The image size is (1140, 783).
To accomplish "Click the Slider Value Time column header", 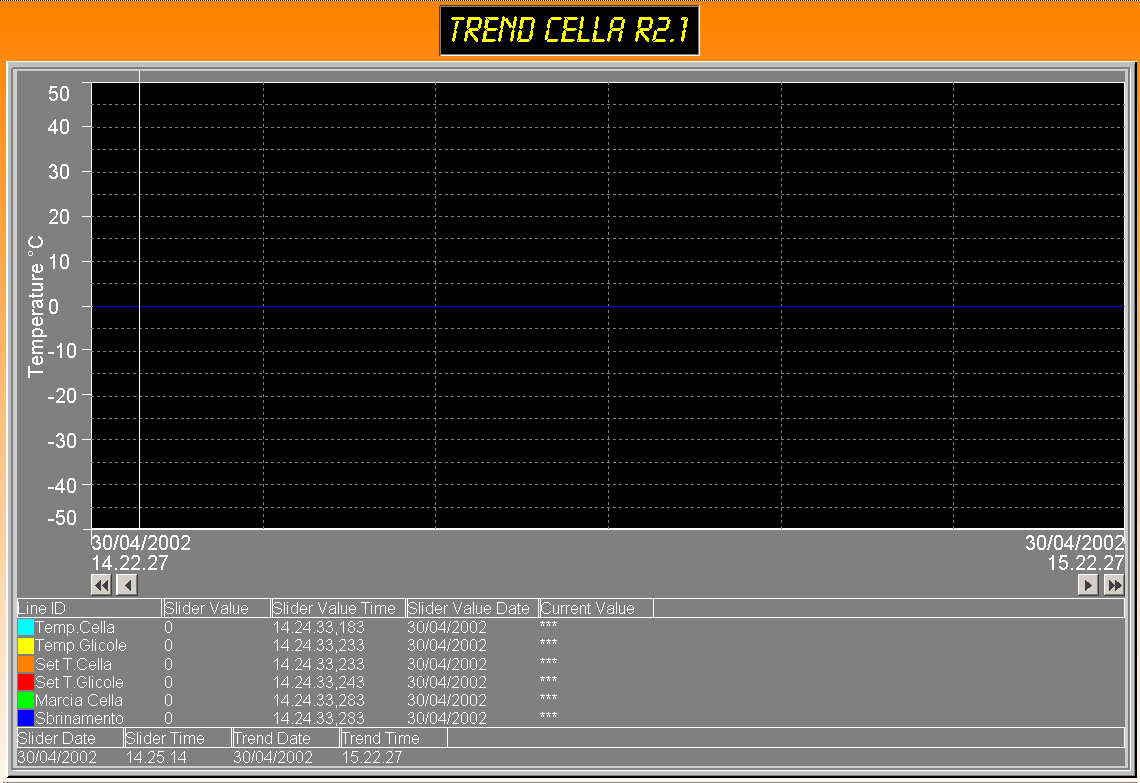I will pyautogui.click(x=338, y=608).
